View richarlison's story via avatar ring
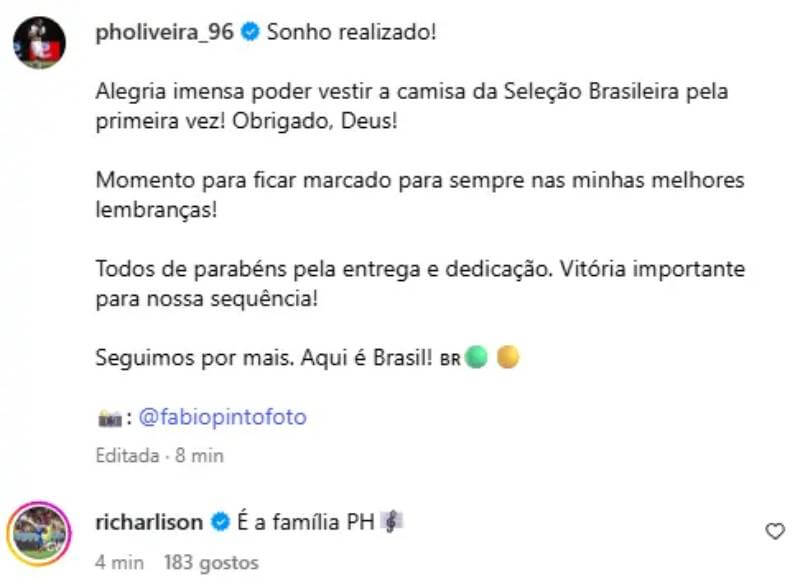This screenshot has height=584, width=800. (39, 533)
